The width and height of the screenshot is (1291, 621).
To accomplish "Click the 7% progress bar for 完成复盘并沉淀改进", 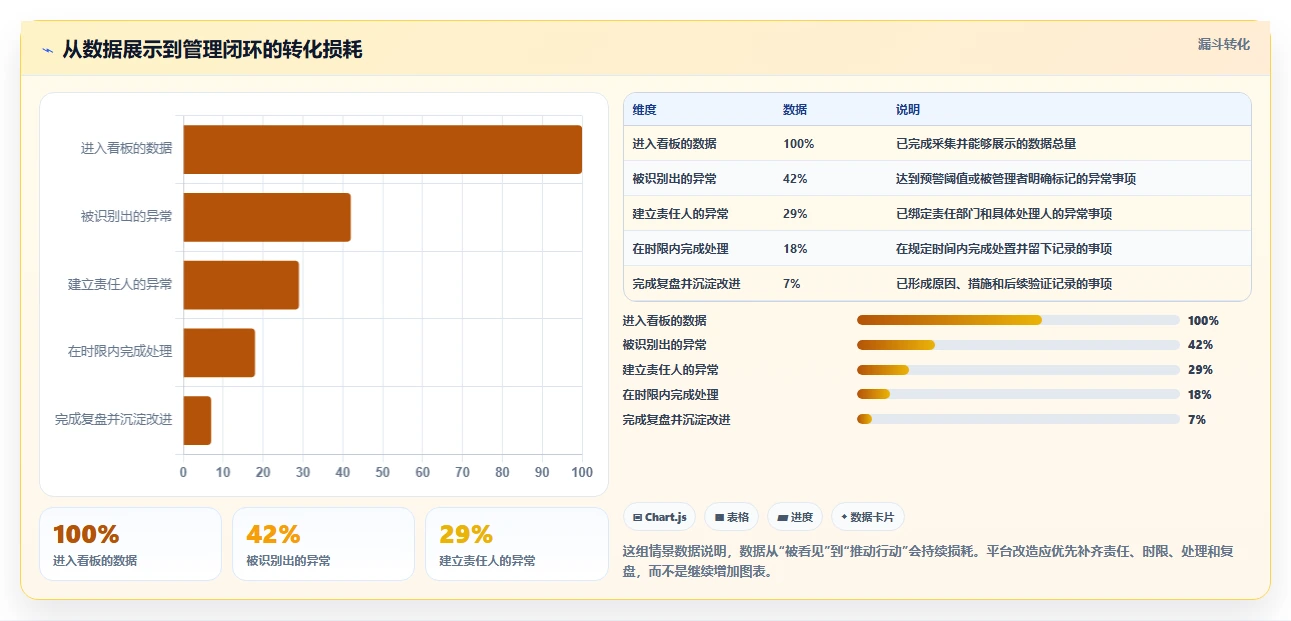I will (x=1018, y=420).
